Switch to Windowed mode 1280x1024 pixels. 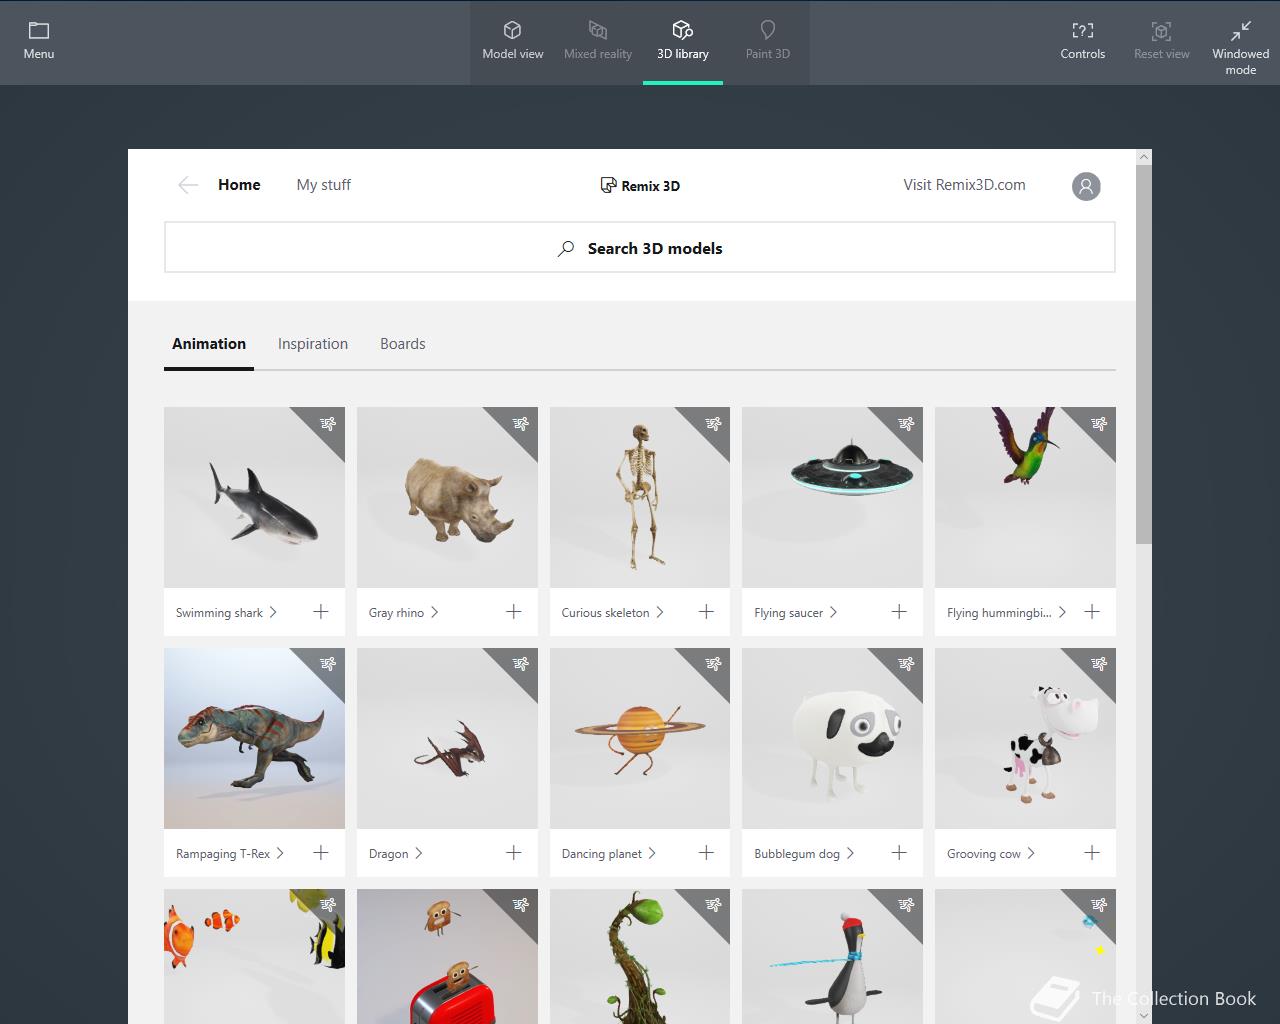click(1241, 48)
